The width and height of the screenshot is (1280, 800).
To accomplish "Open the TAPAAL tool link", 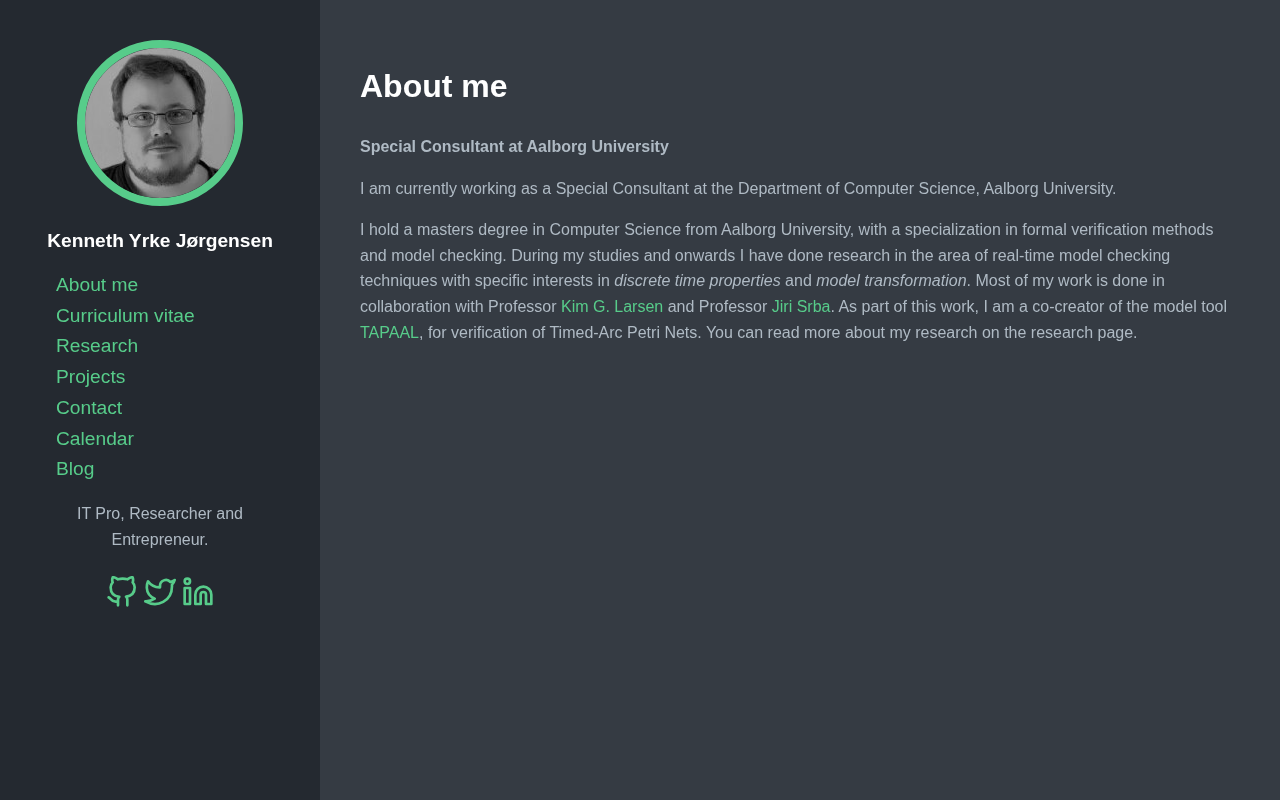I will (389, 333).
